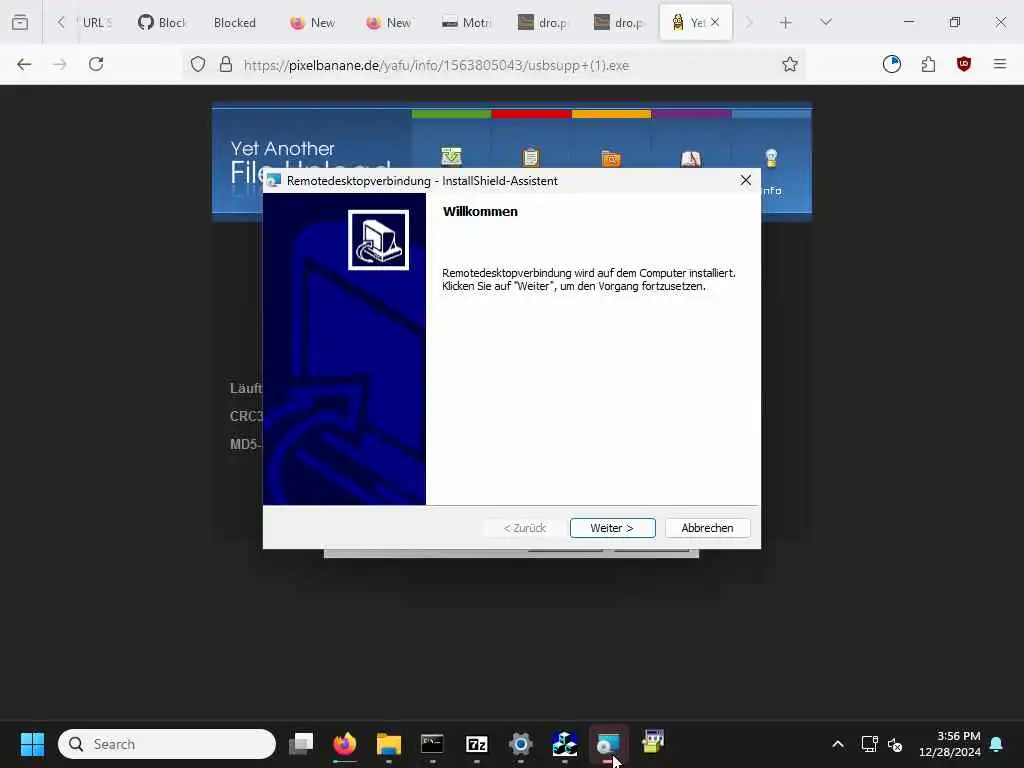
Task: Open Firefox hamburger application menu
Action: [1000, 64]
